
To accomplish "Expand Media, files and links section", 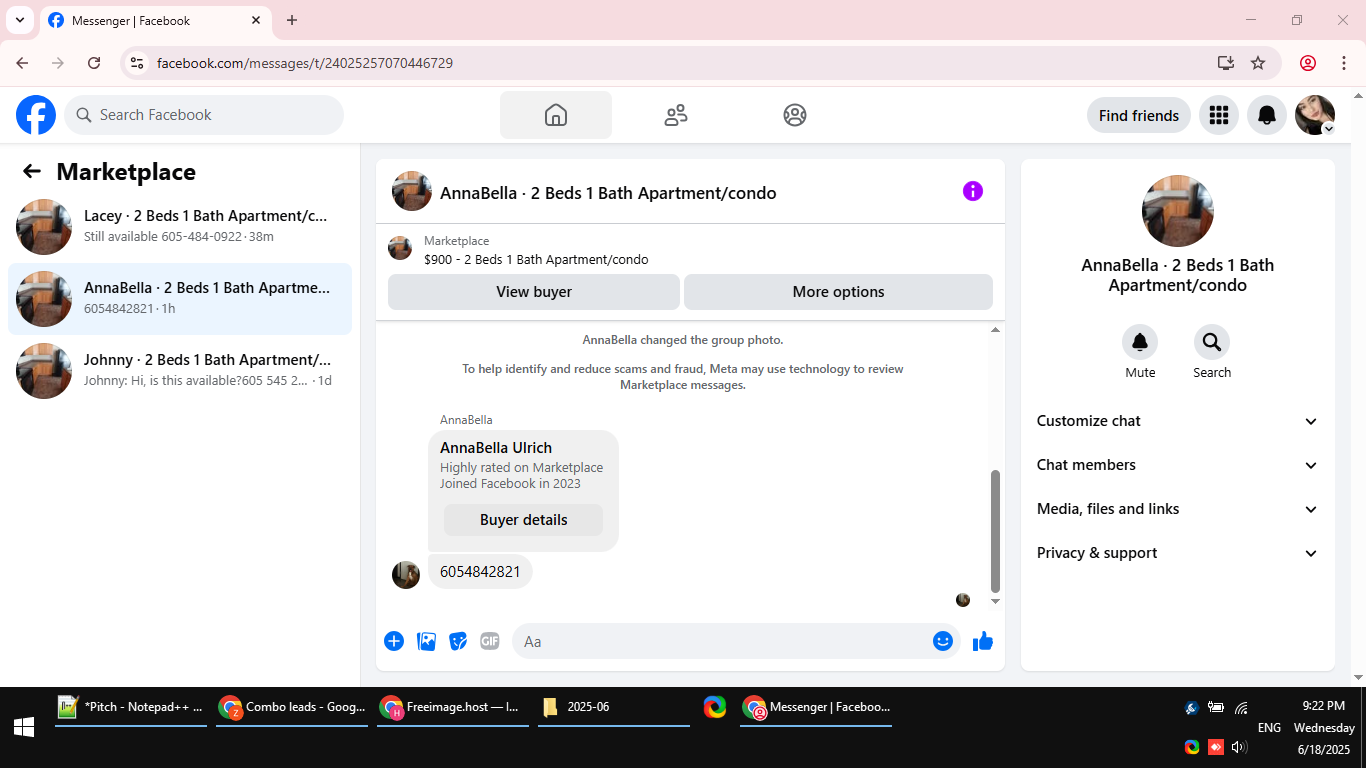I will [x=1178, y=509].
